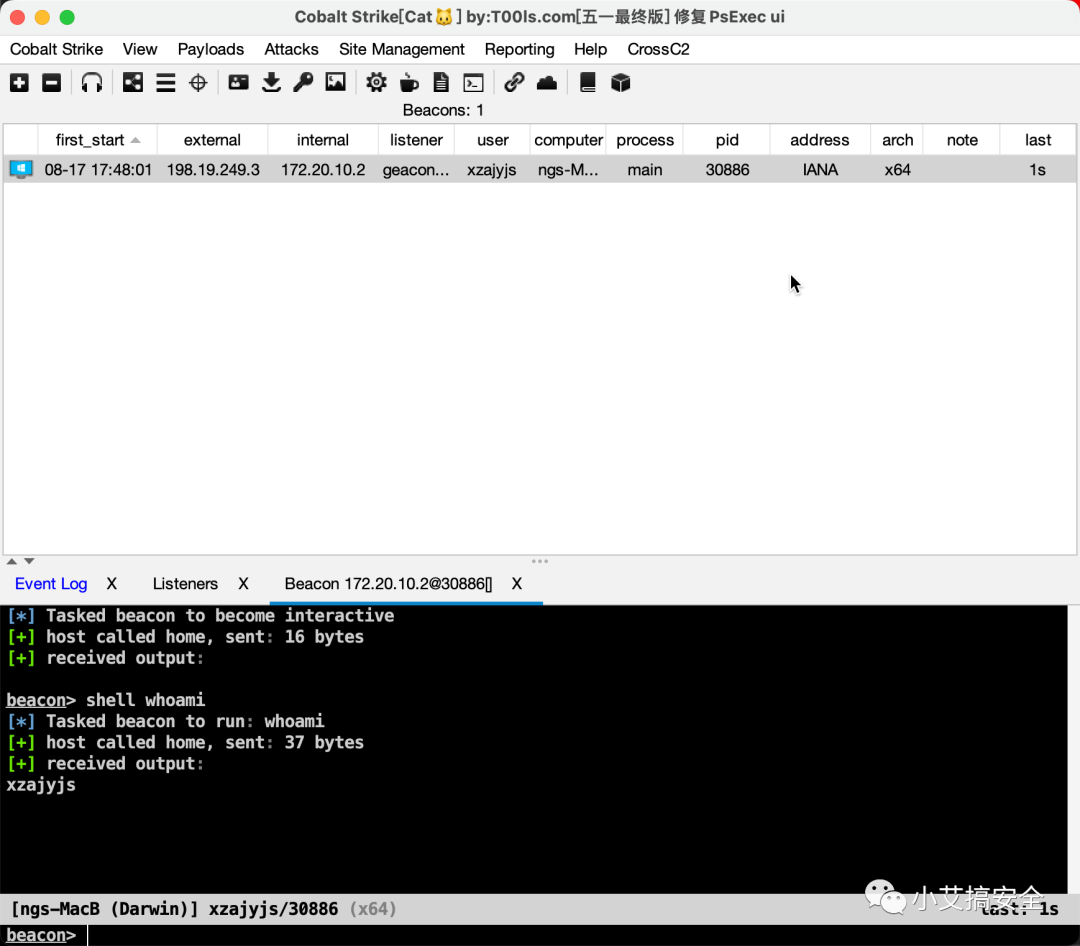The height and width of the screenshot is (946, 1080).
Task: Open Downloads arrow icon
Action: coord(271,83)
